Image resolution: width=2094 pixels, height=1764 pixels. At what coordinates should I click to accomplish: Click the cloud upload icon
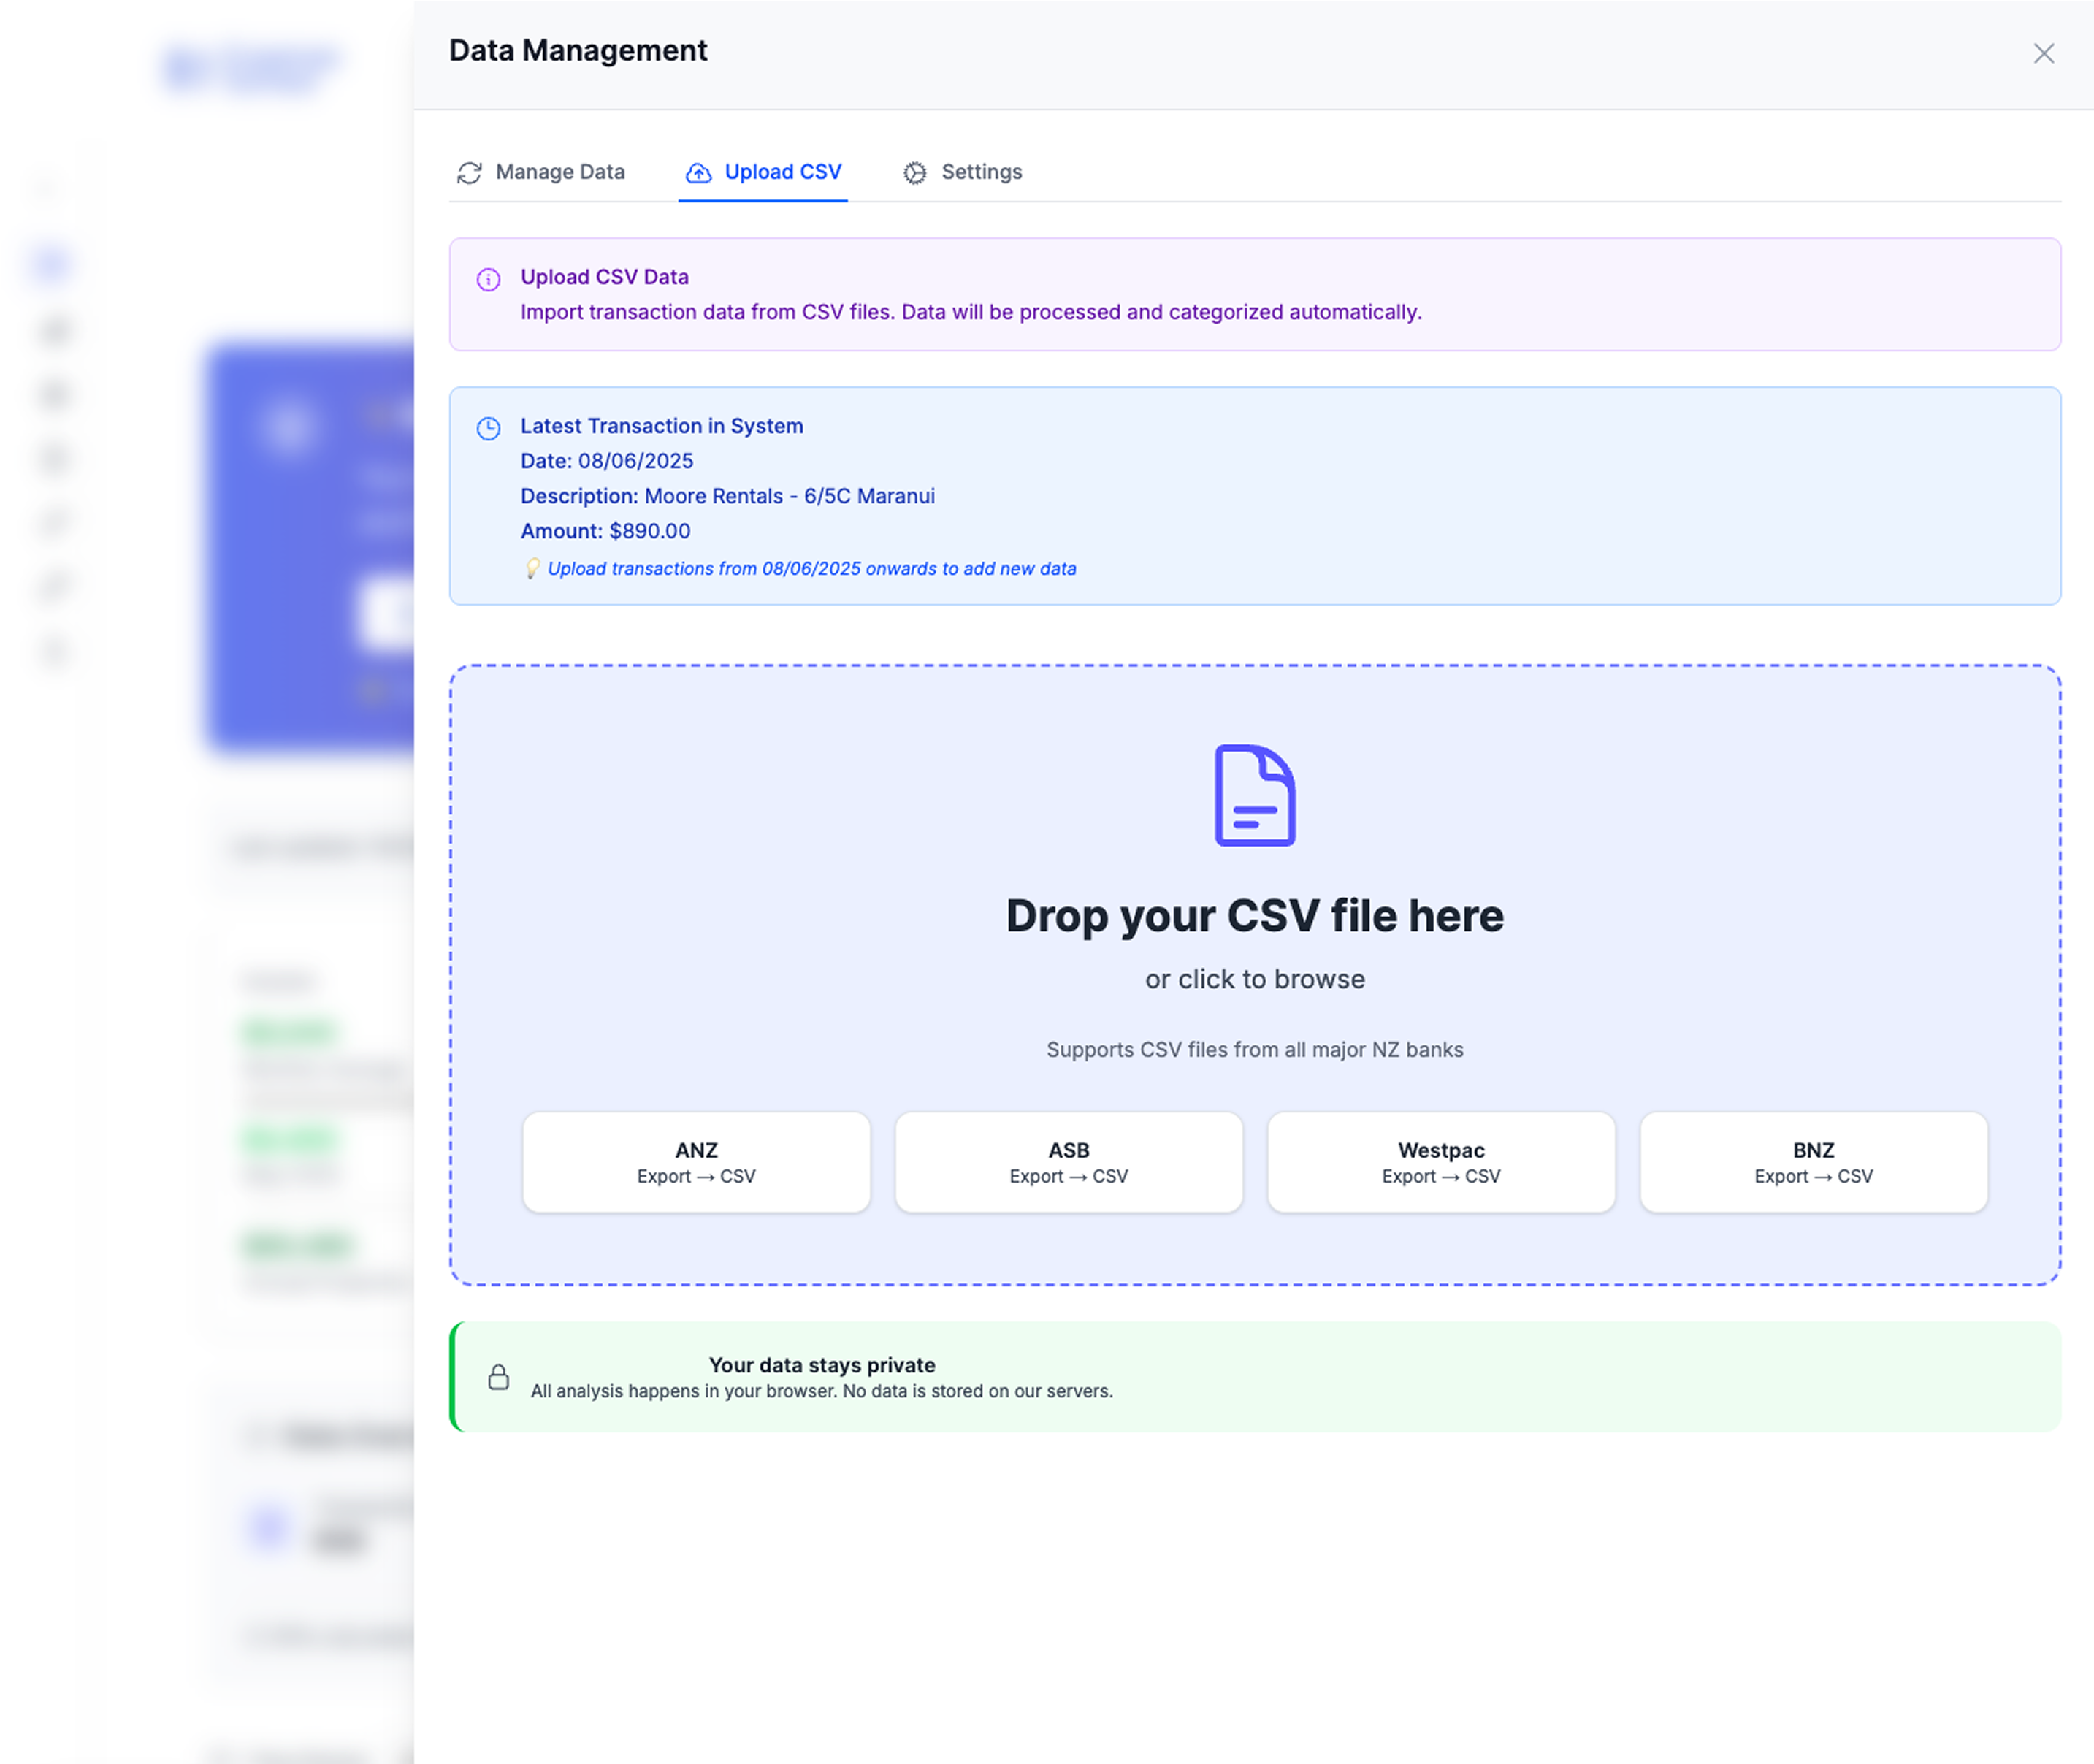(x=698, y=173)
